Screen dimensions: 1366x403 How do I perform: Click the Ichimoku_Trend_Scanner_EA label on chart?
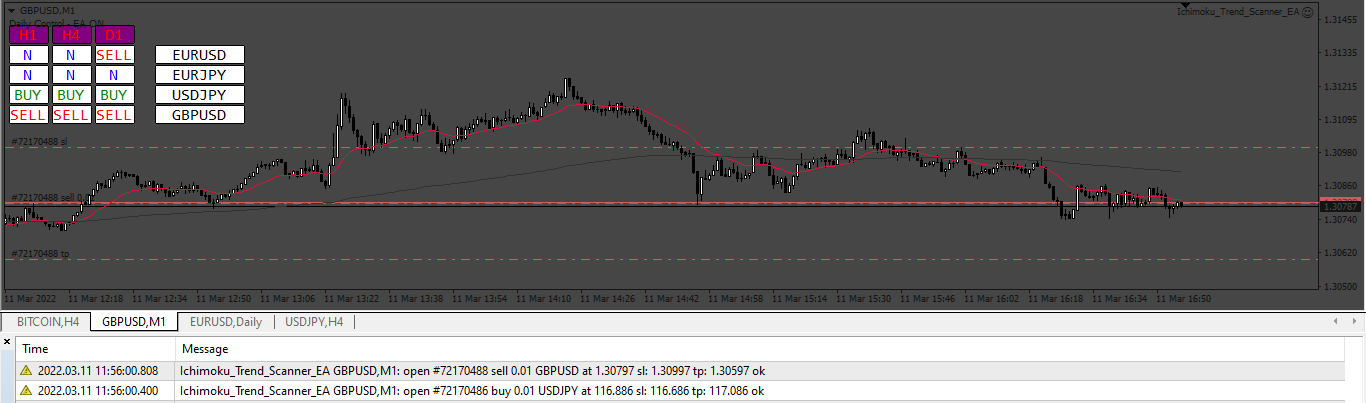(x=1238, y=12)
